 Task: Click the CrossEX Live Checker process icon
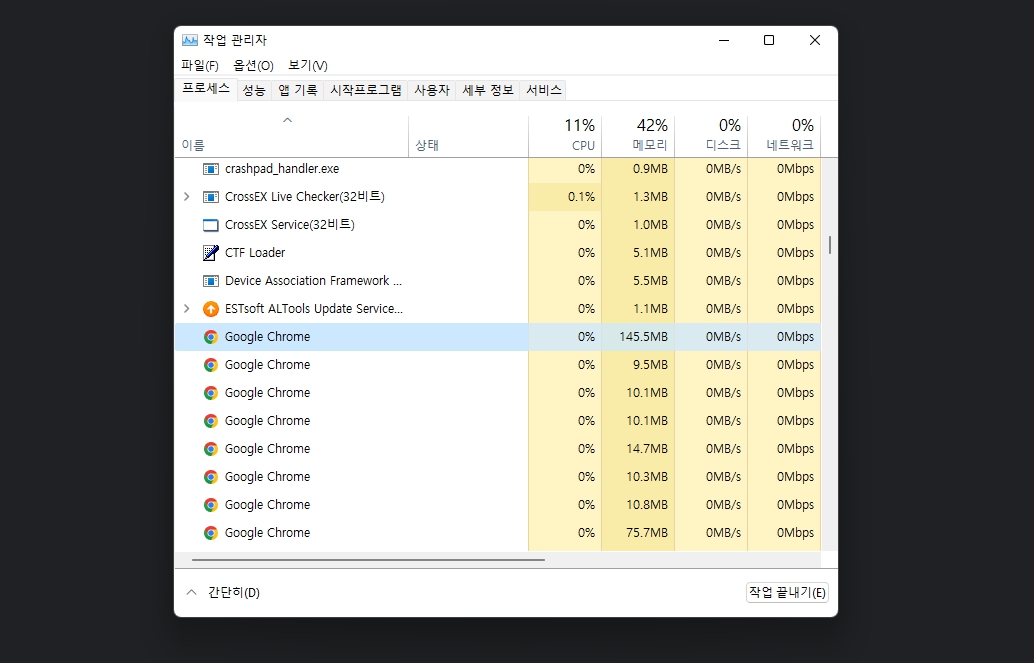click(x=210, y=197)
